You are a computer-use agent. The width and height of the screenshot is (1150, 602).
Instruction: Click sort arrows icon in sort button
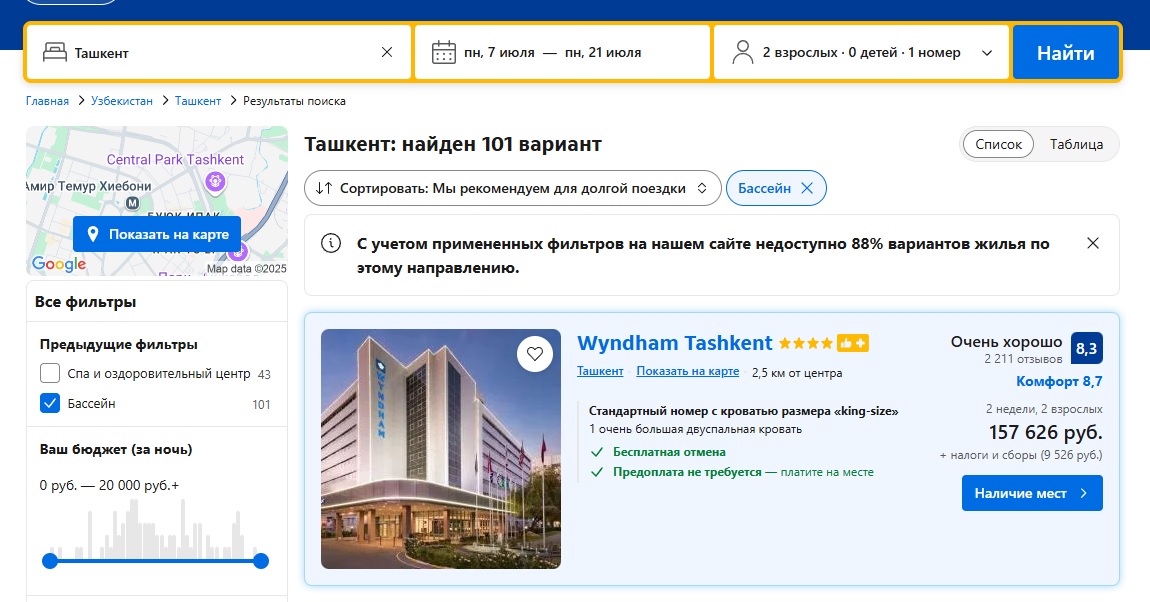point(324,188)
